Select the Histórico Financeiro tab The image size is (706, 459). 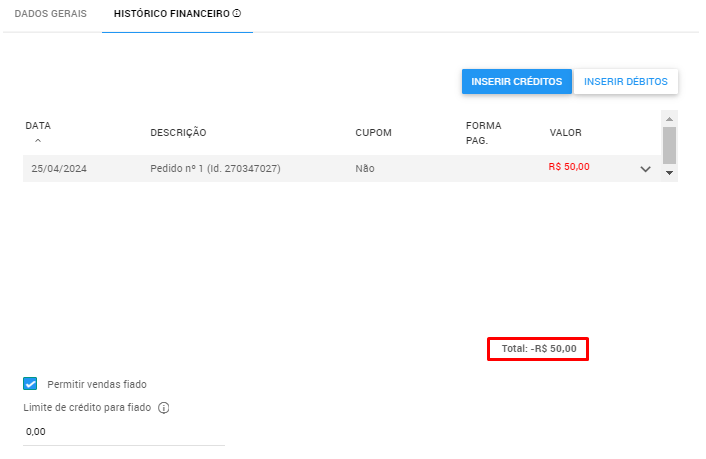click(171, 15)
